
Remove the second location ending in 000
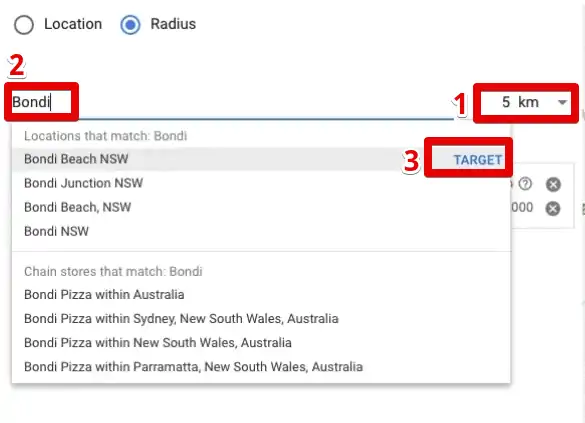point(553,209)
